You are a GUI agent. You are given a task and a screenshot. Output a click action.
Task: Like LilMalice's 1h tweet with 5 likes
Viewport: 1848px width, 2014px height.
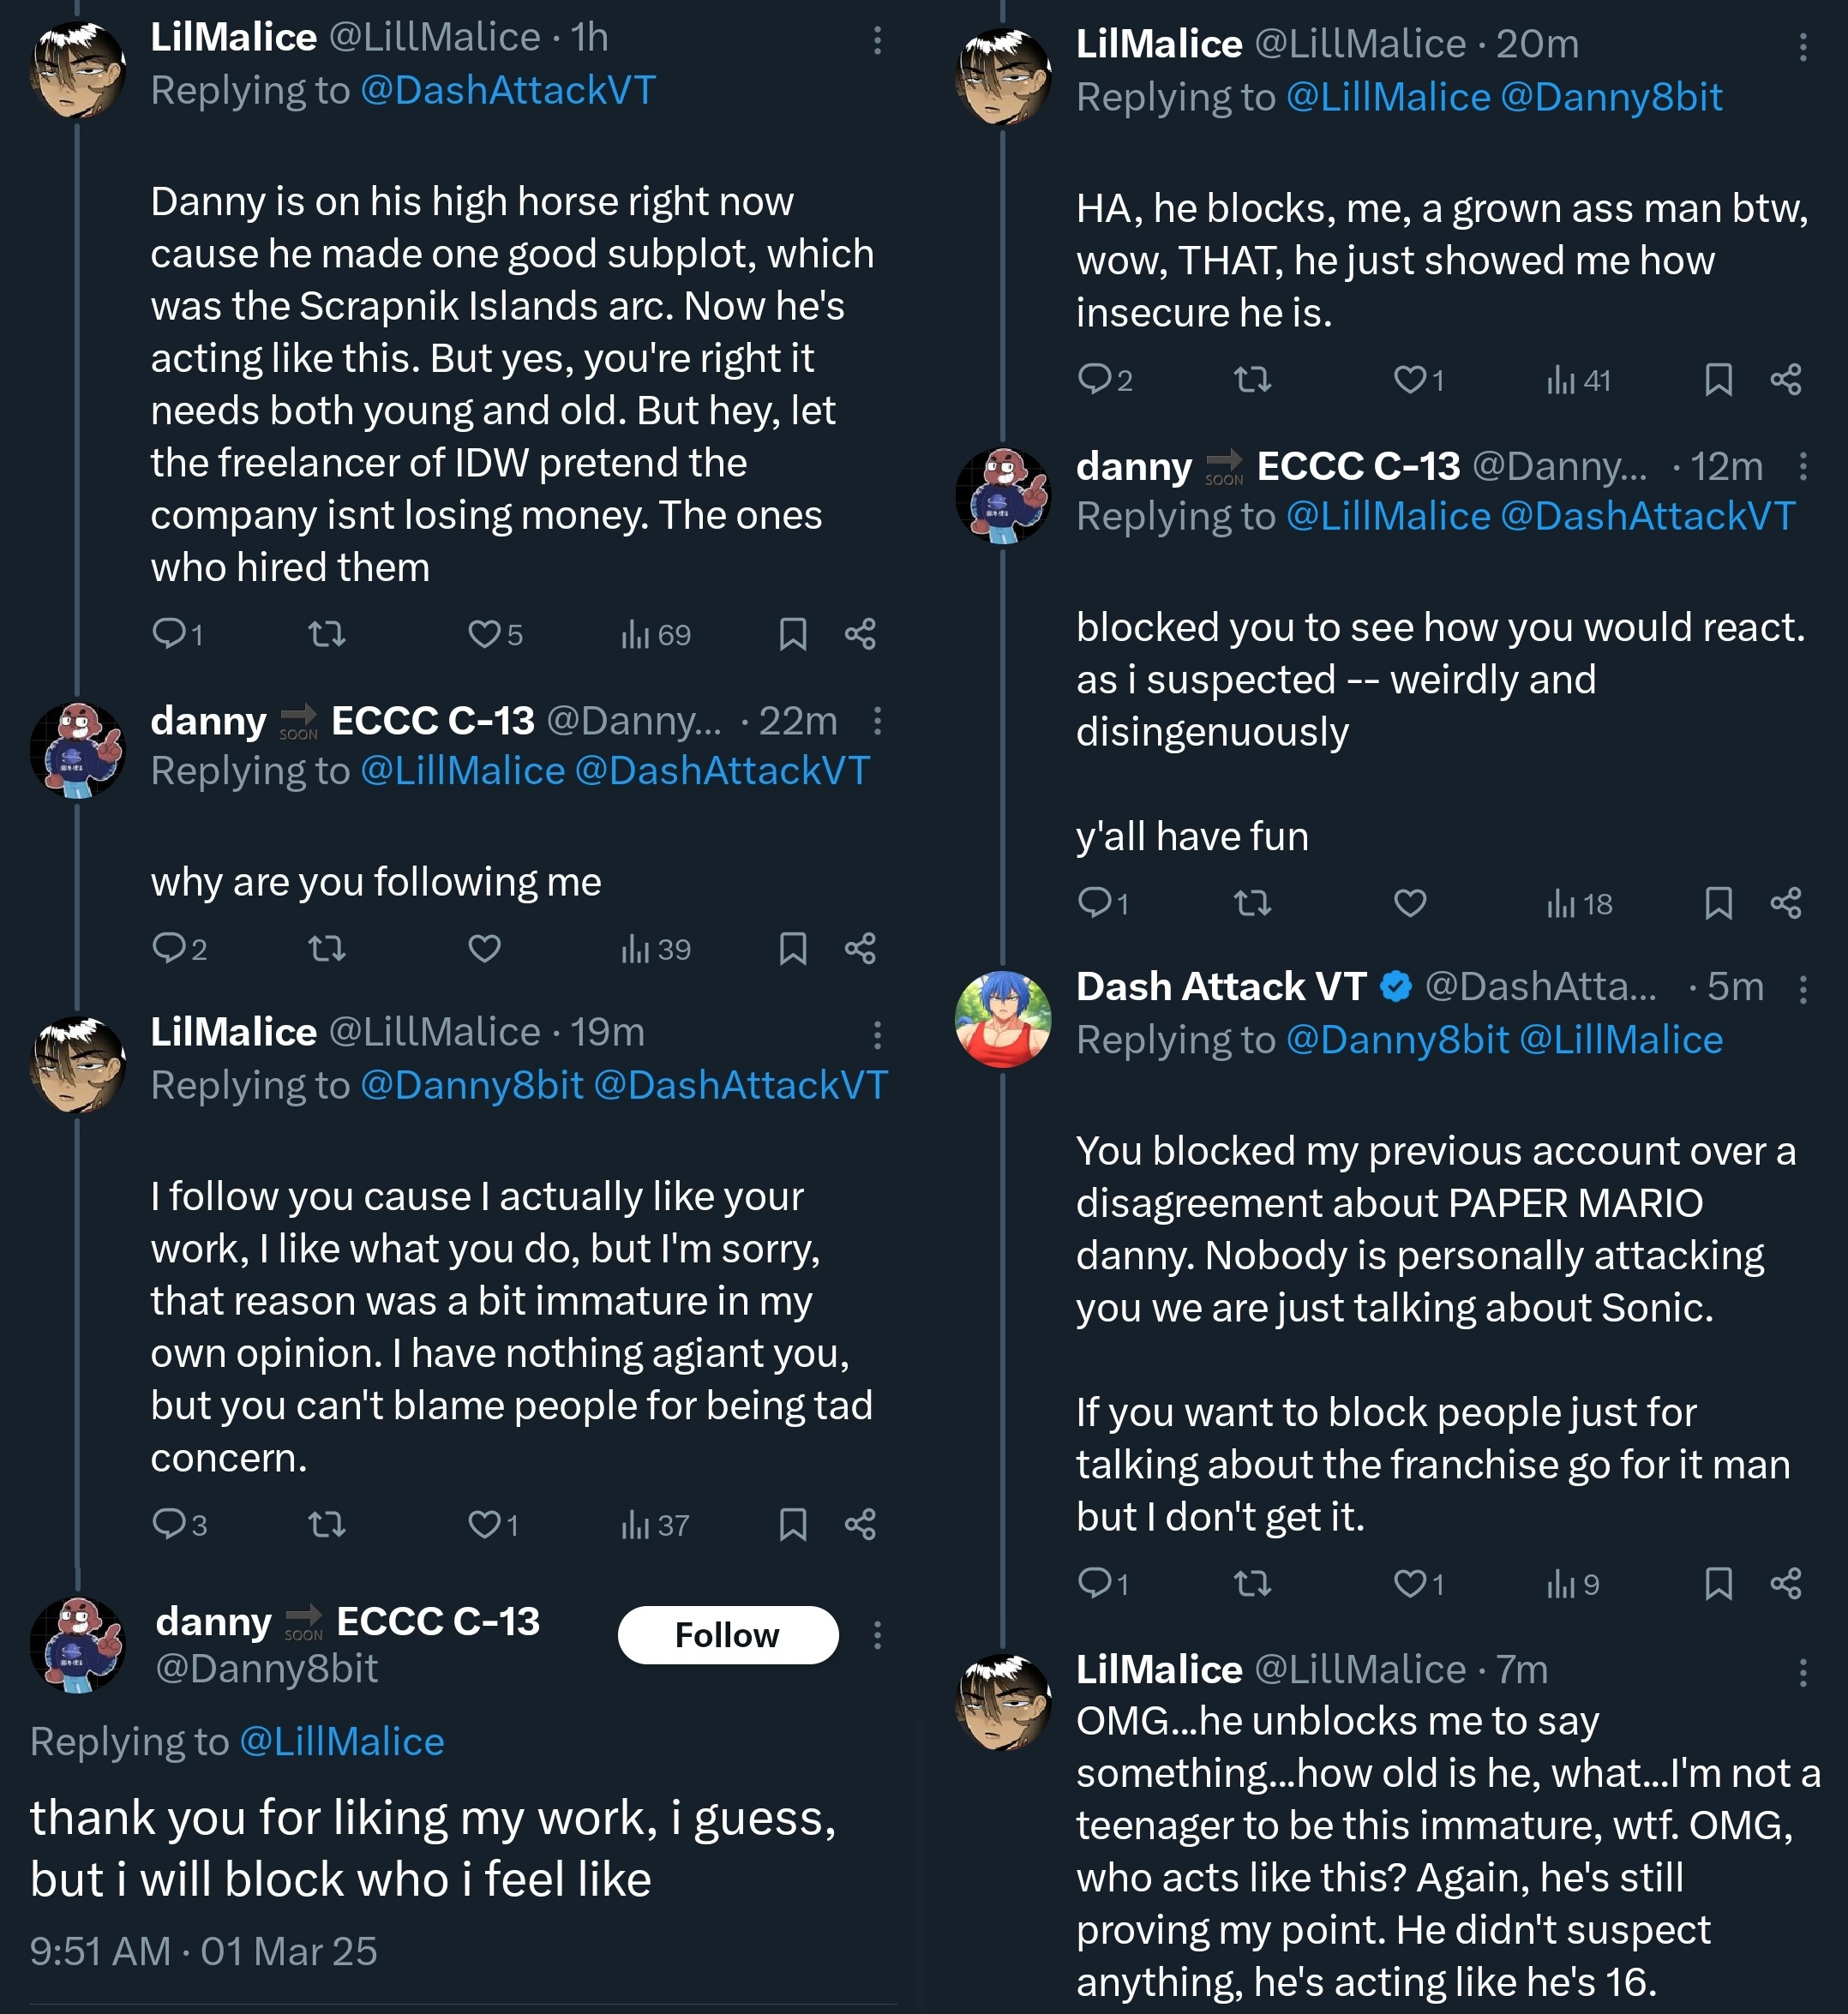[x=485, y=634]
